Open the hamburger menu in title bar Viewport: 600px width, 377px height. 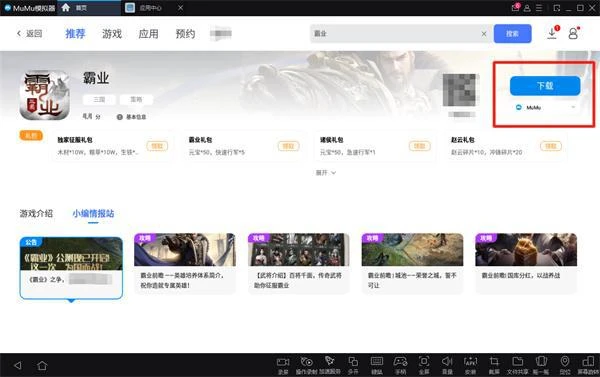coord(539,8)
